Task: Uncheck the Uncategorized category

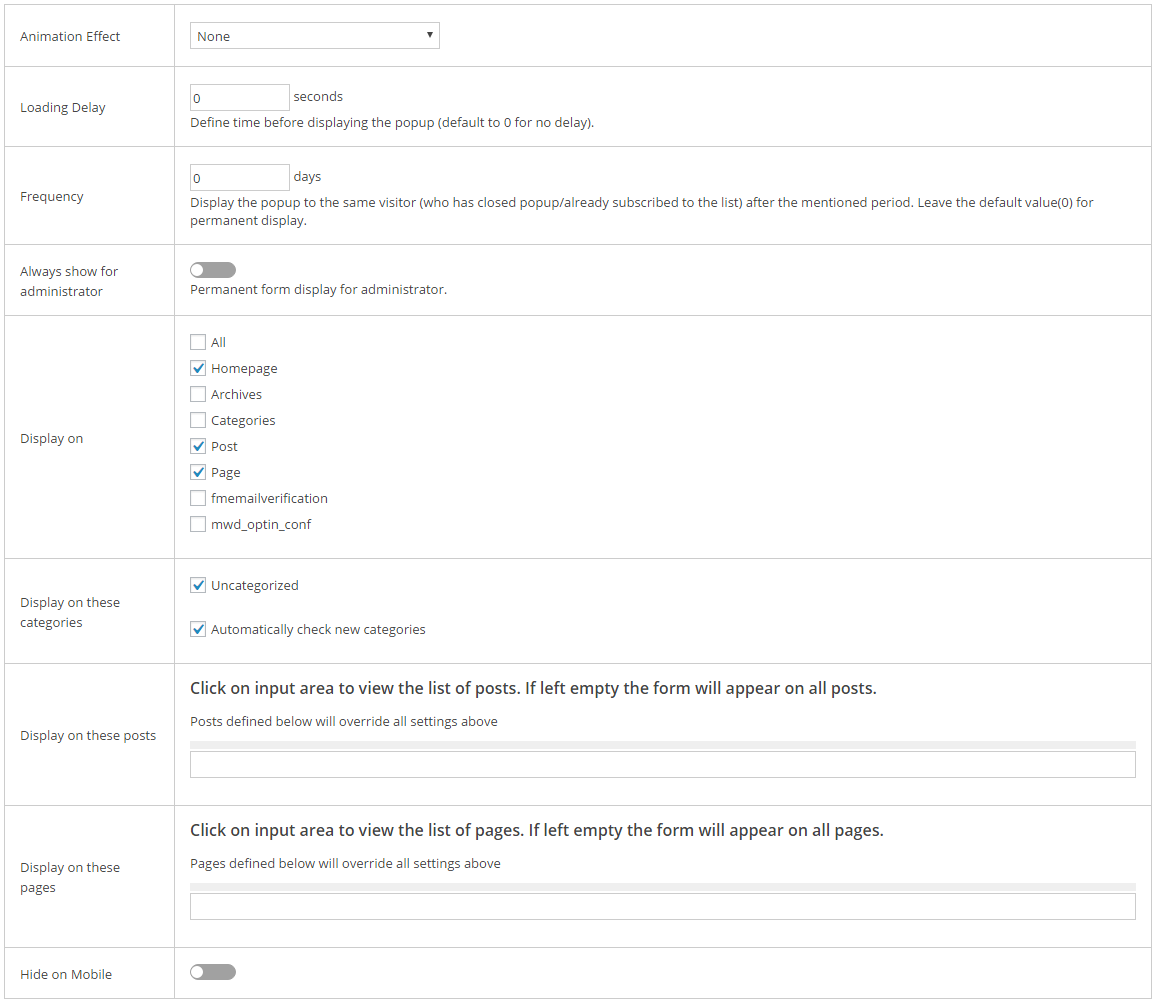Action: click(198, 585)
